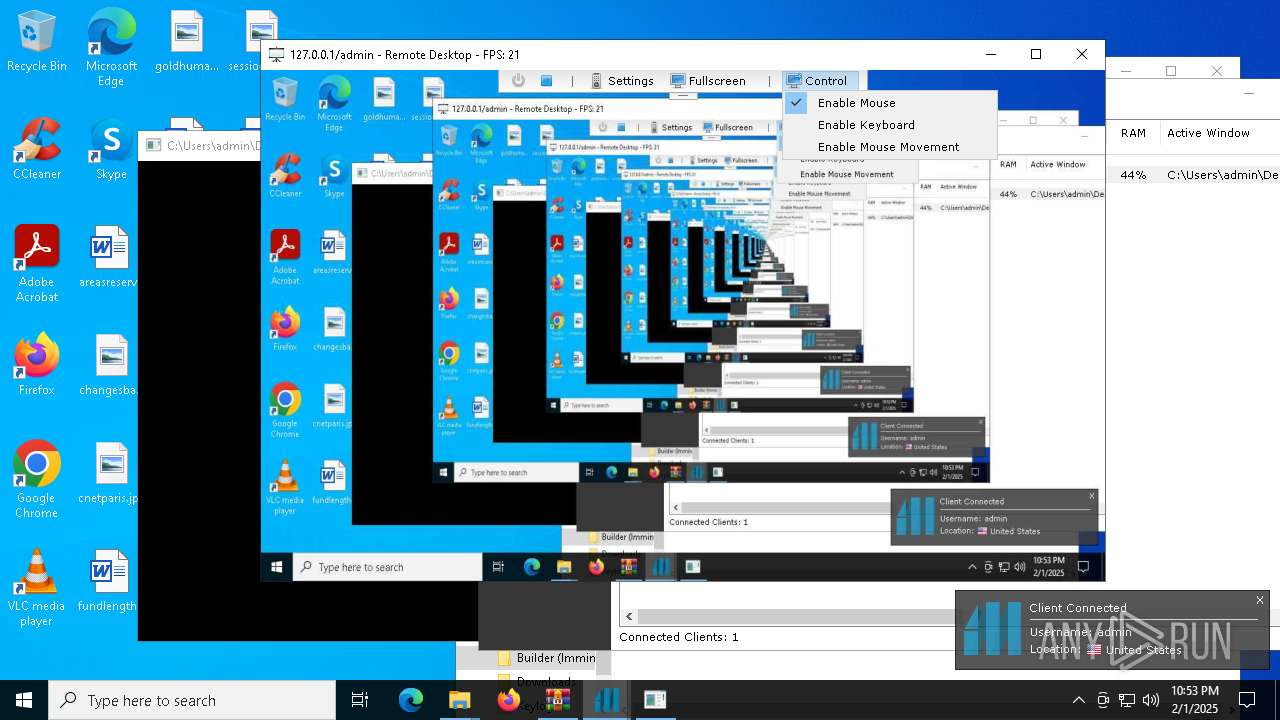1280x720 pixels.
Task: Open Recycle Bin inside the outermost remote view
Action: [x=285, y=101]
